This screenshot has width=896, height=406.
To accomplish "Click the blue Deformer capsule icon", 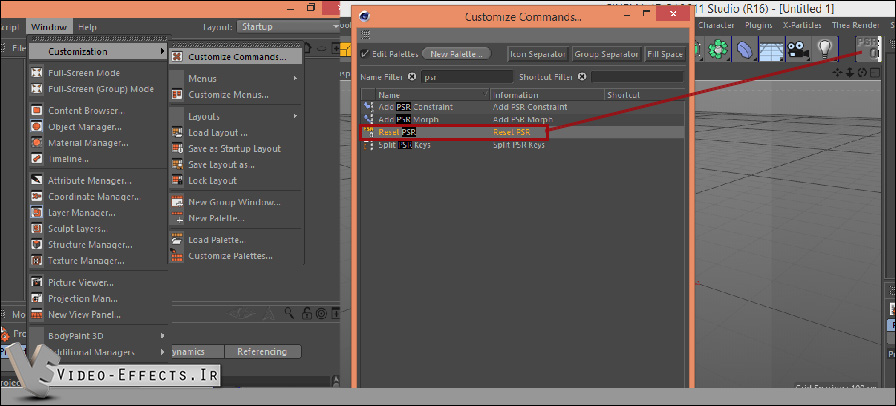I will click(745, 49).
